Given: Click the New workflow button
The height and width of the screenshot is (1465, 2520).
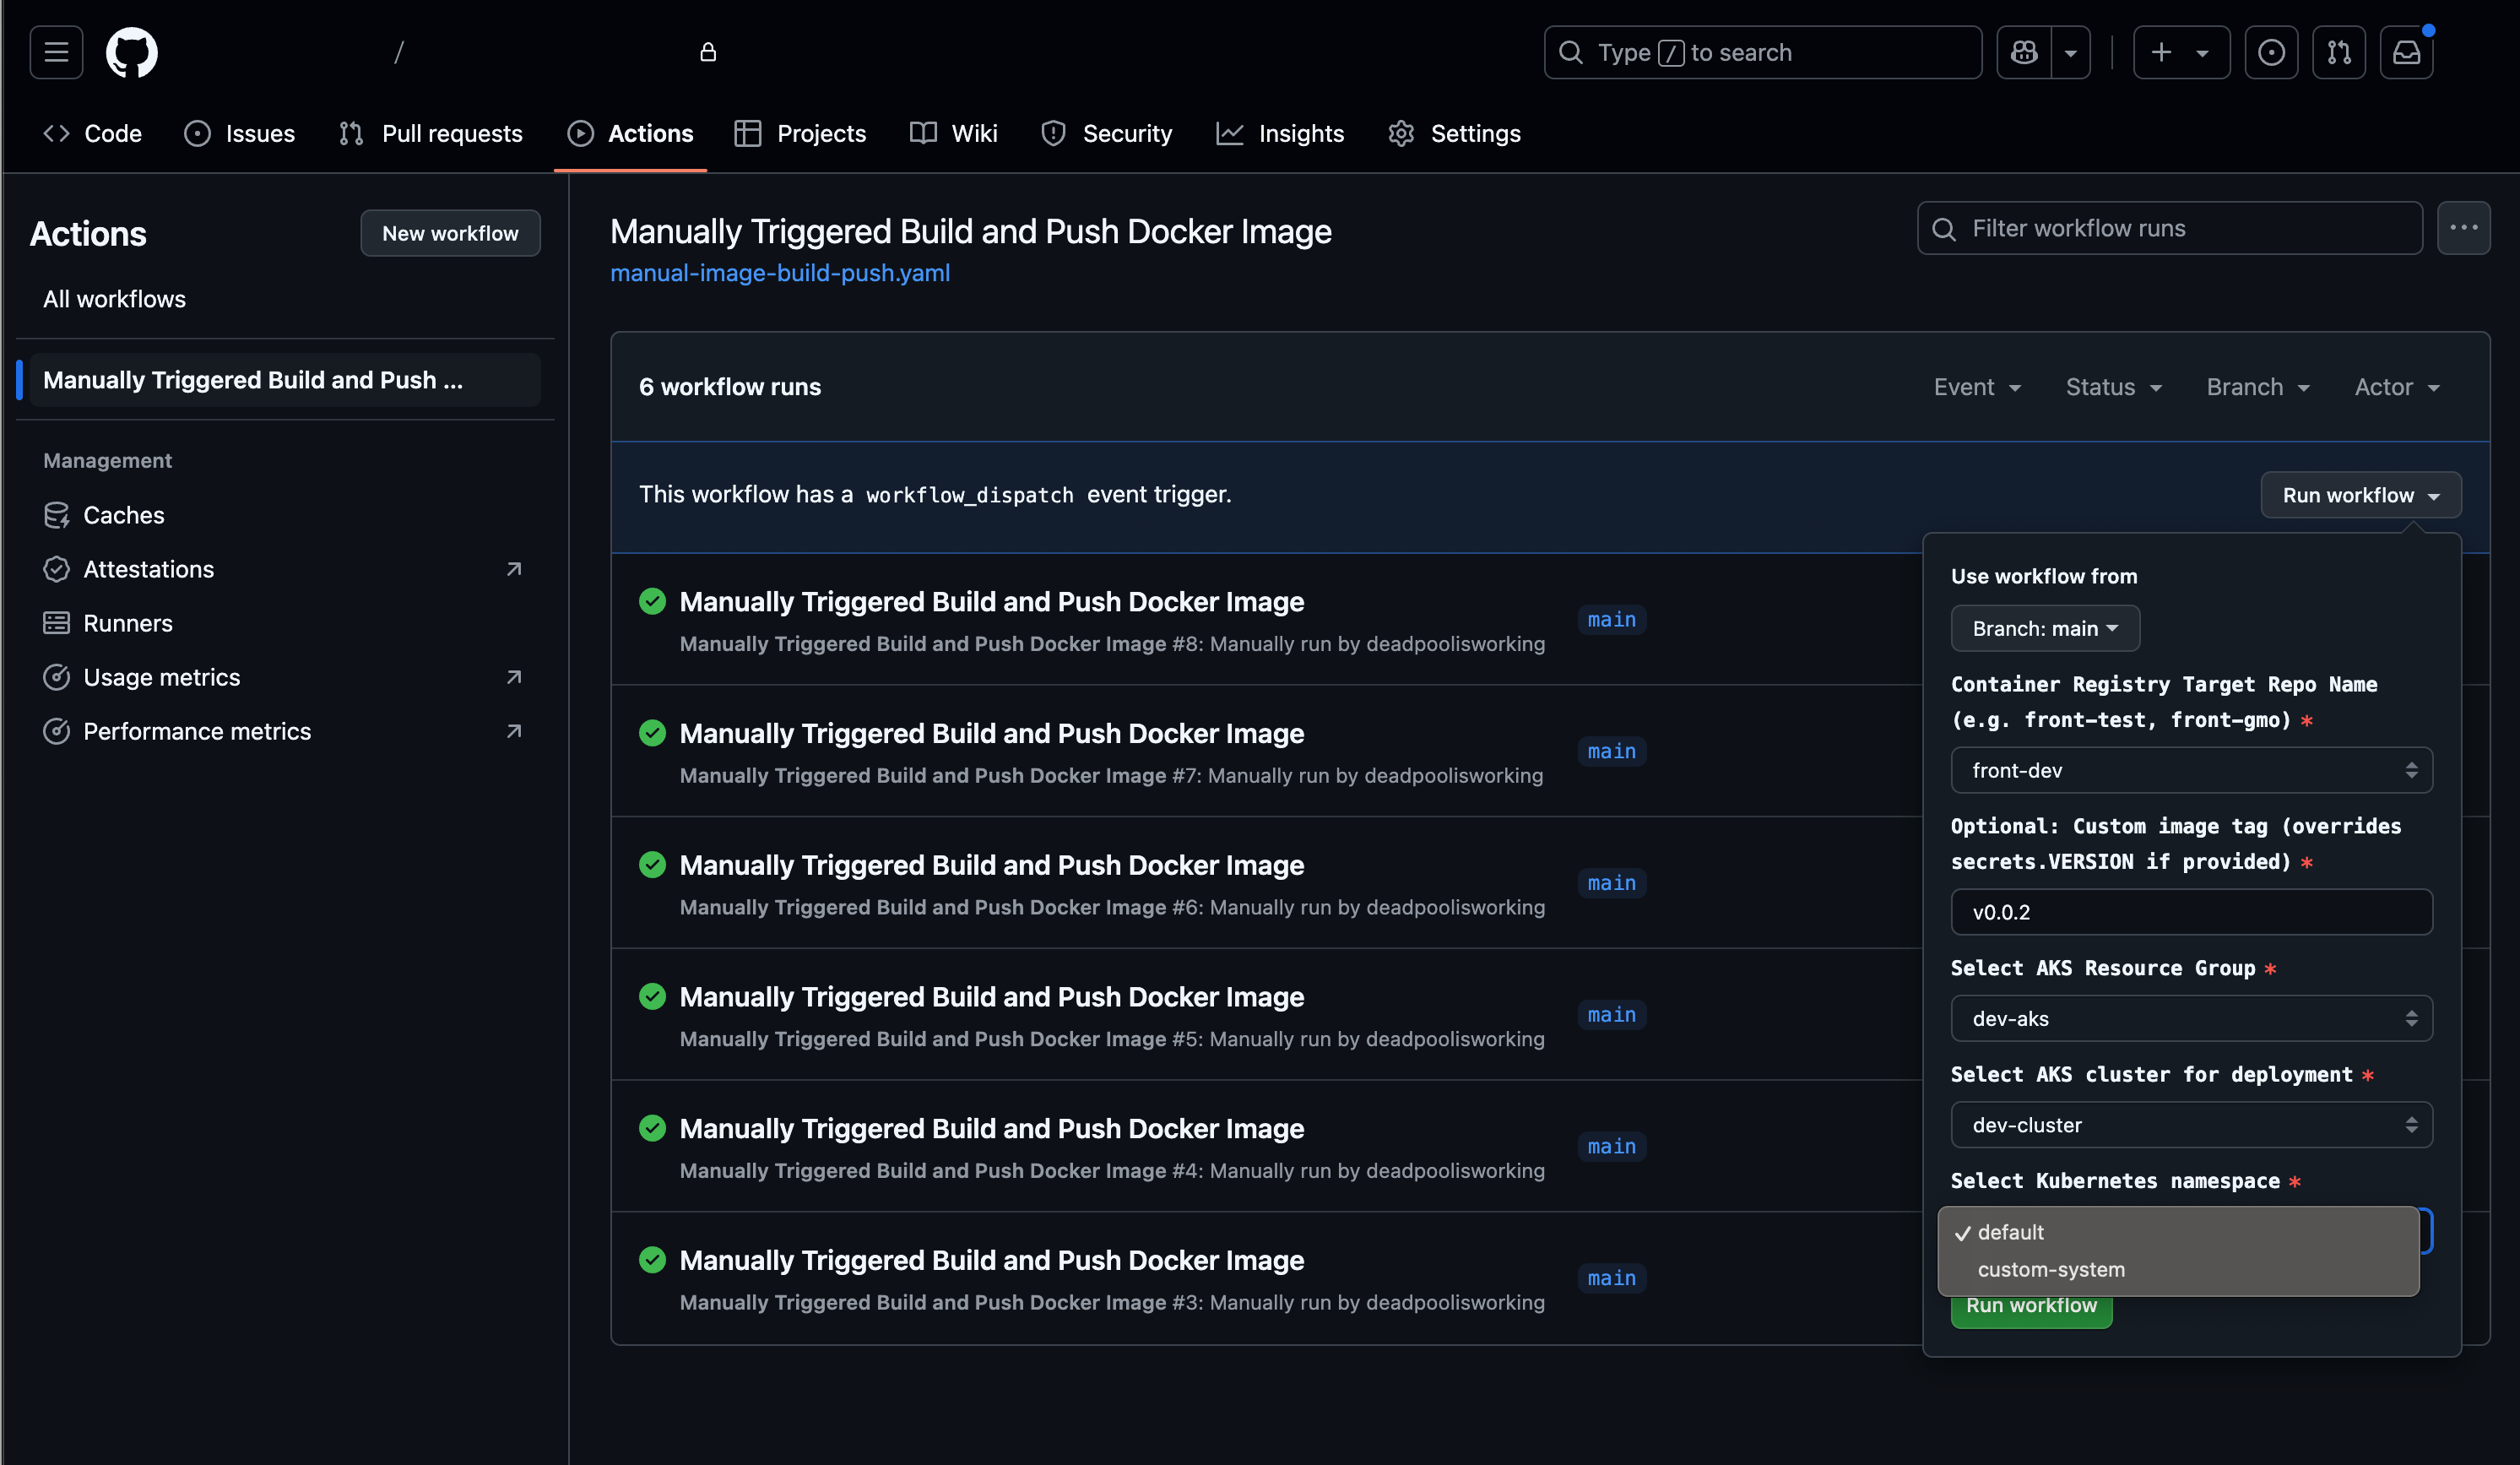Looking at the screenshot, I should [x=450, y=233].
